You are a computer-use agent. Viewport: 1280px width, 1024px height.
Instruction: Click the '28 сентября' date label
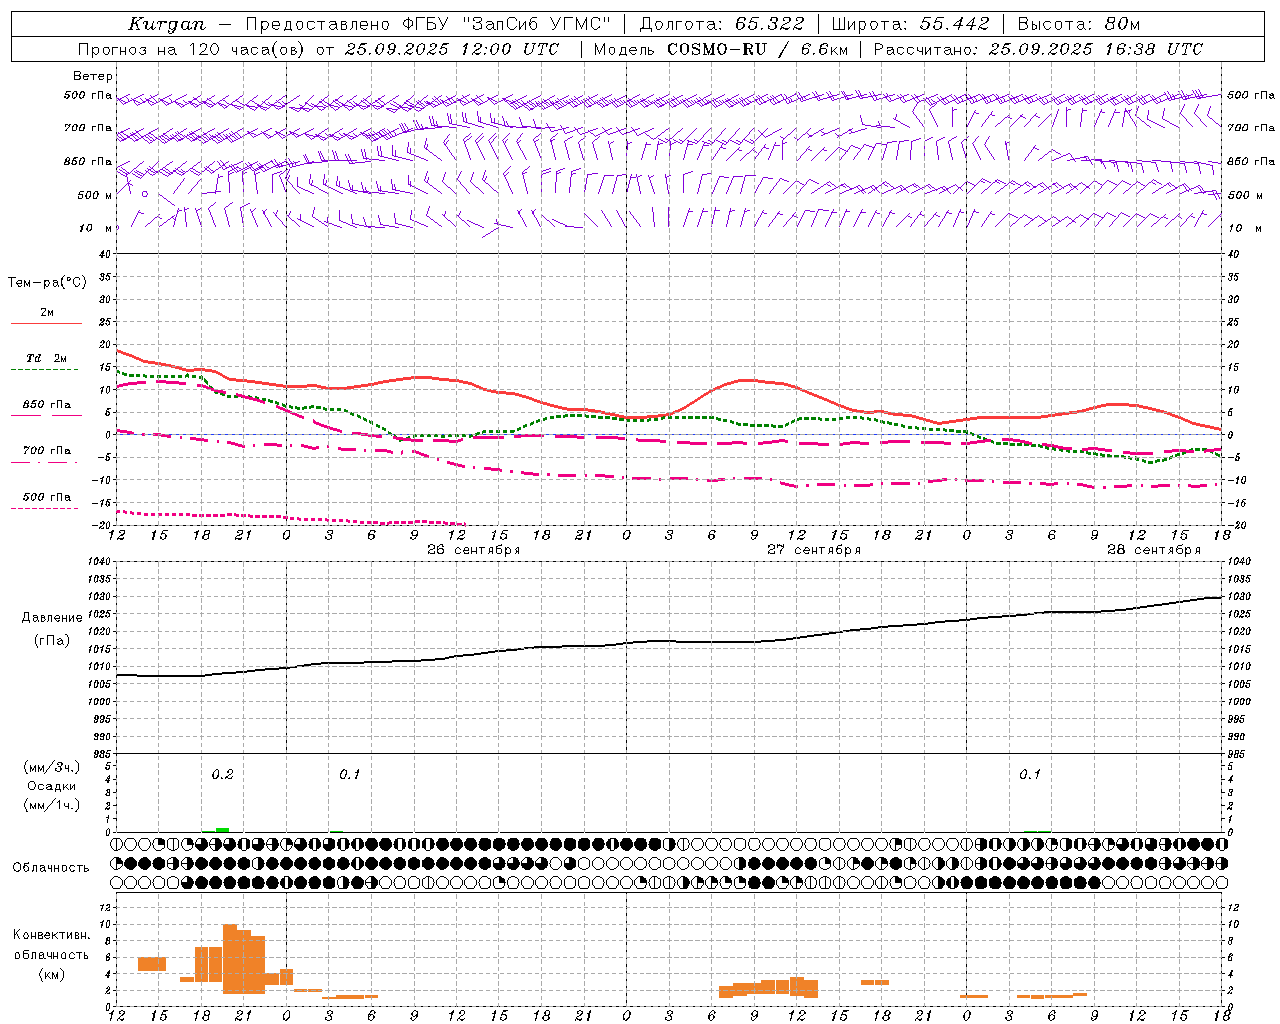(1154, 550)
